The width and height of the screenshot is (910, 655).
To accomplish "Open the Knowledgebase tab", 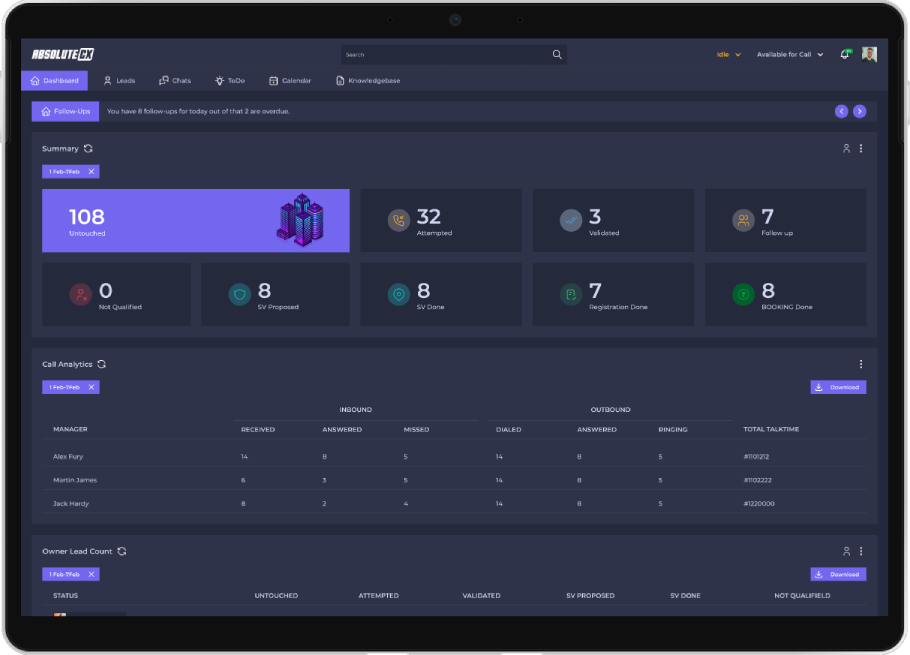I will coord(368,81).
